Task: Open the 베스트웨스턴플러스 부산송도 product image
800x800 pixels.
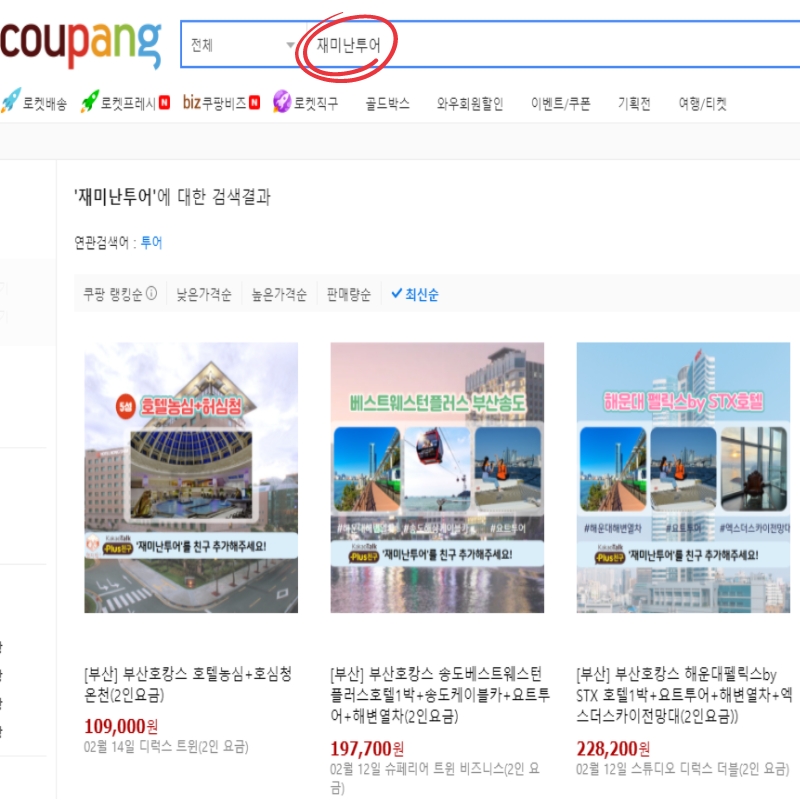Action: tap(437, 478)
